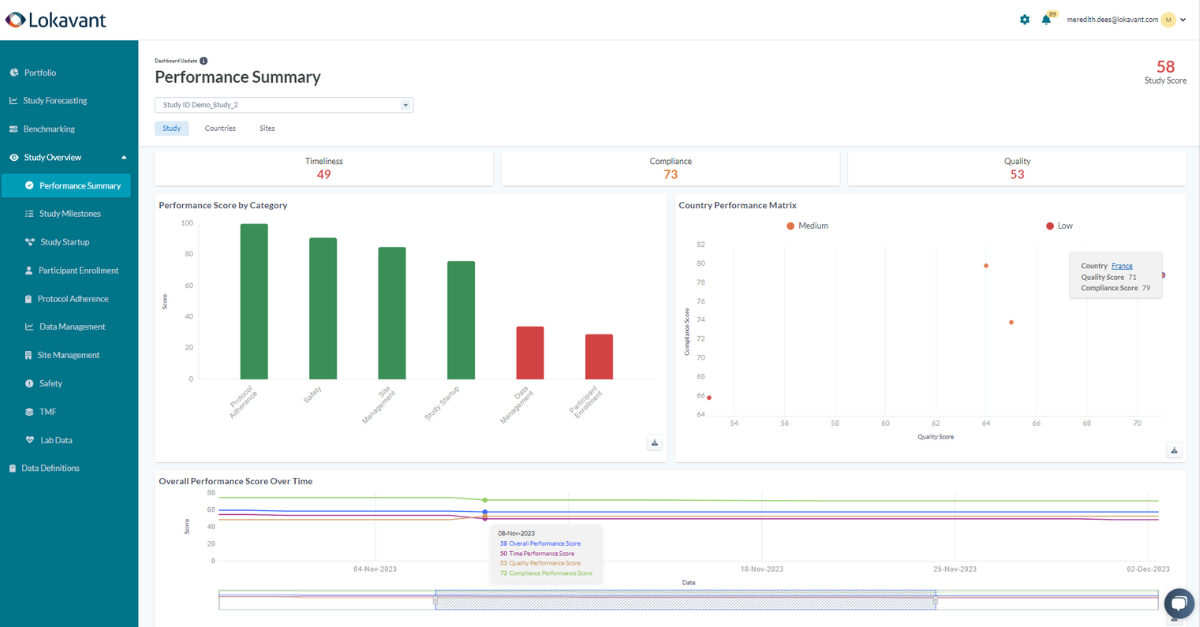
Task: Open the France country link
Action: pyautogui.click(x=1122, y=266)
